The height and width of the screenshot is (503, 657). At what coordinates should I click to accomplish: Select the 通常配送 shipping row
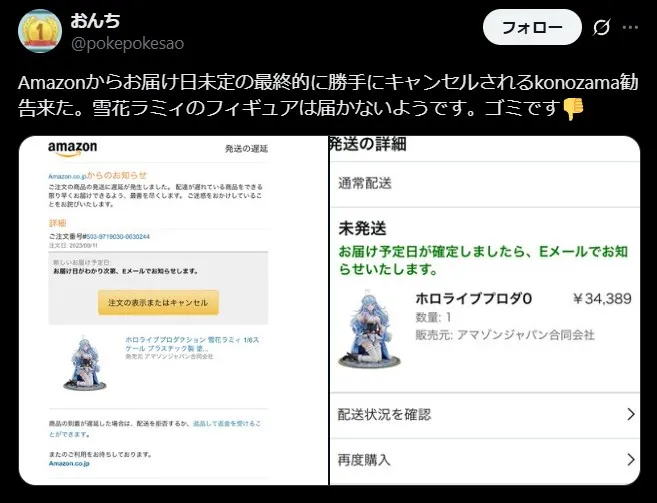(485, 184)
